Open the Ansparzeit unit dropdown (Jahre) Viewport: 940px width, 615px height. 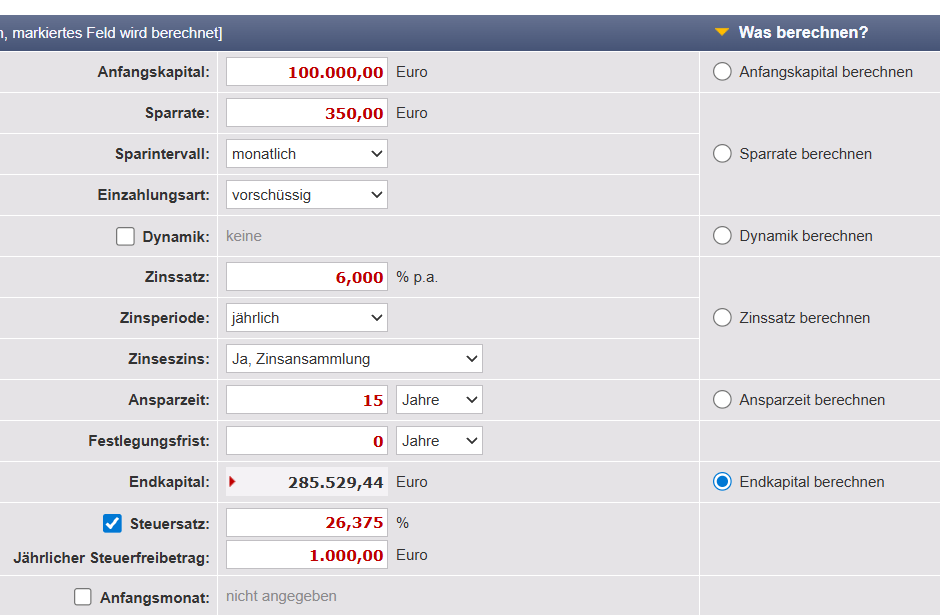click(x=439, y=400)
